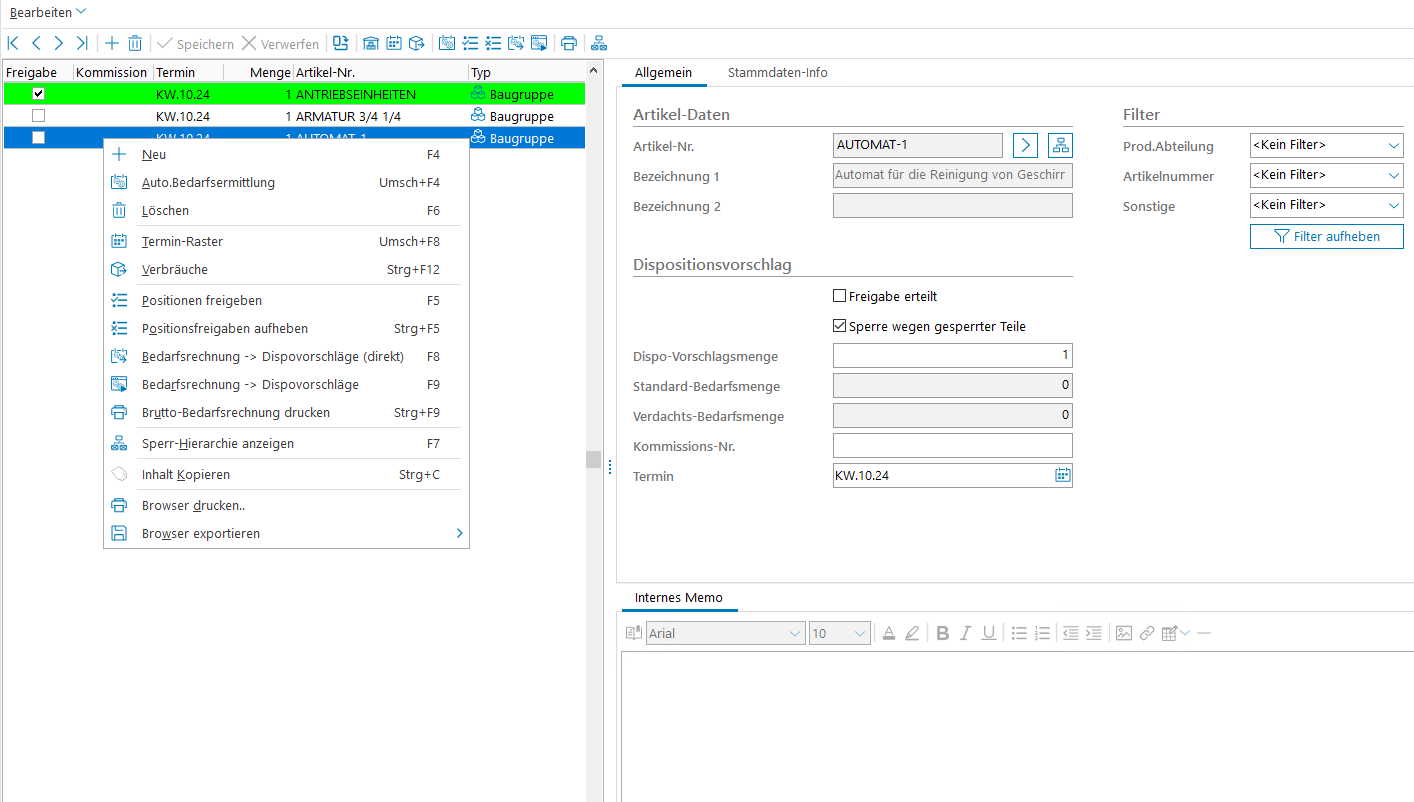The image size is (1414, 802).
Task: Click the Kommissions-Nr. input field
Action: [x=951, y=446]
